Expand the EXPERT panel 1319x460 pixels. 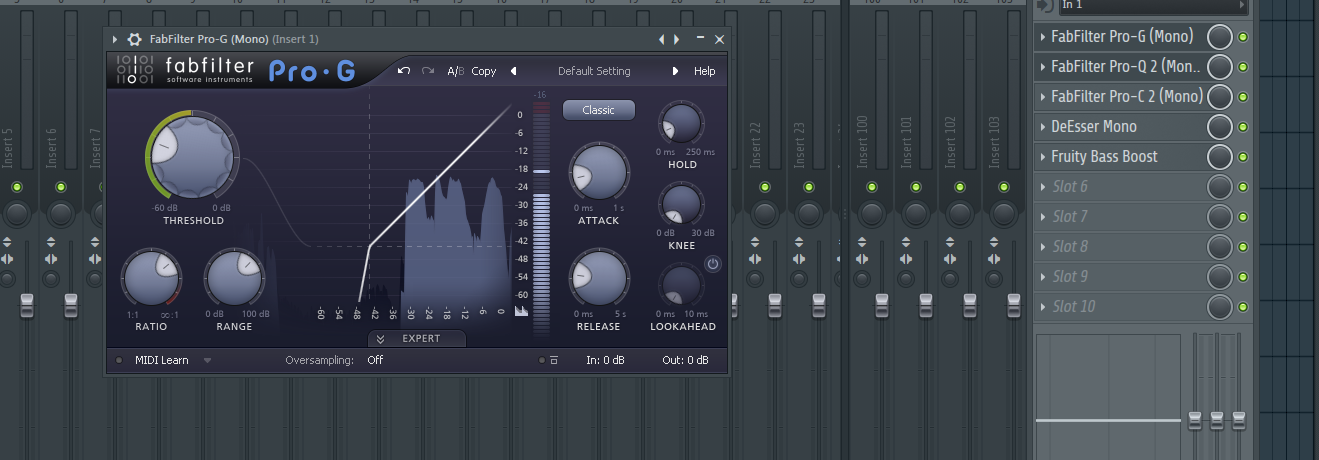(x=417, y=338)
